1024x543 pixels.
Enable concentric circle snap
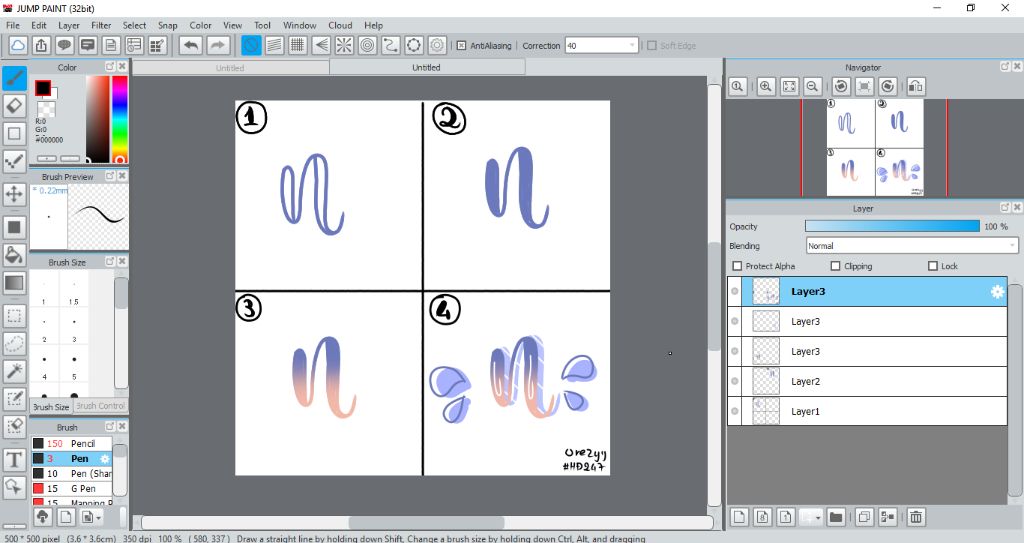368,45
